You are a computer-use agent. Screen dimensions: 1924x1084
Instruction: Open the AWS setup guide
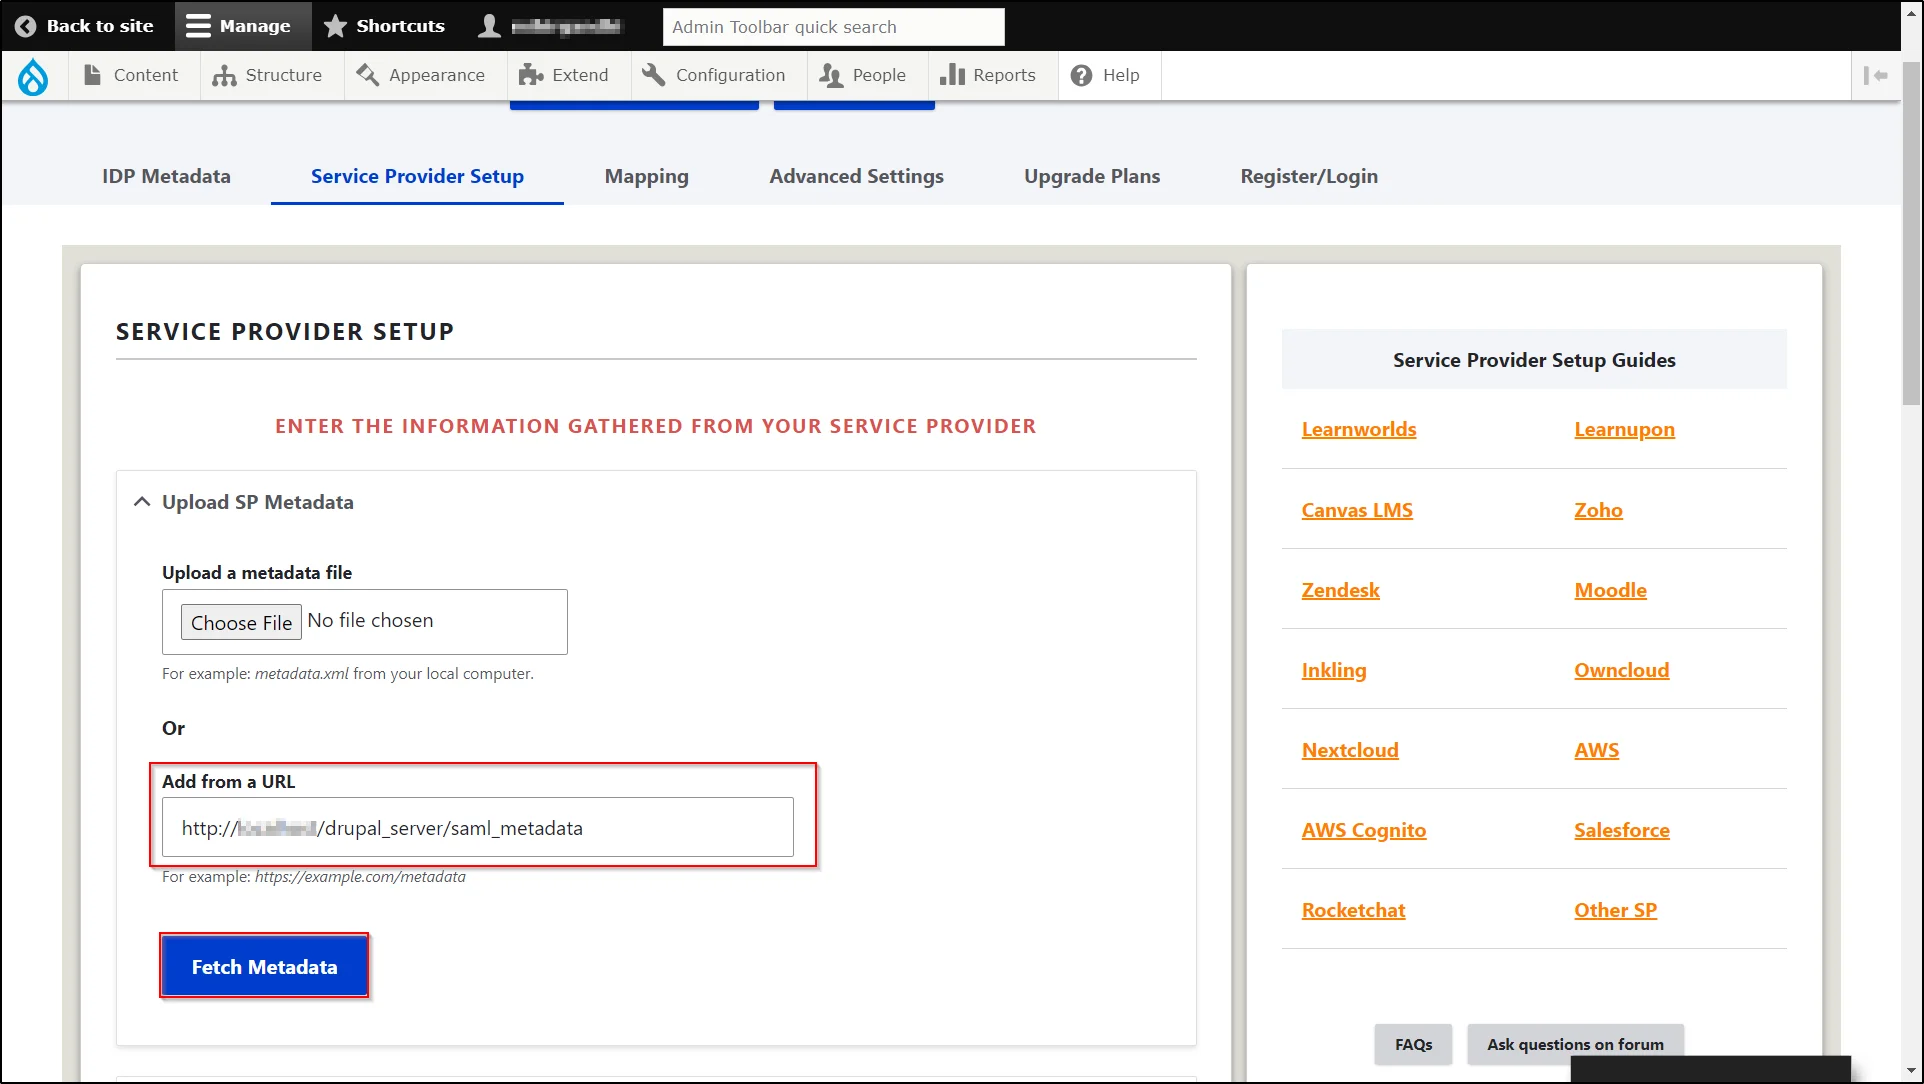[1596, 750]
